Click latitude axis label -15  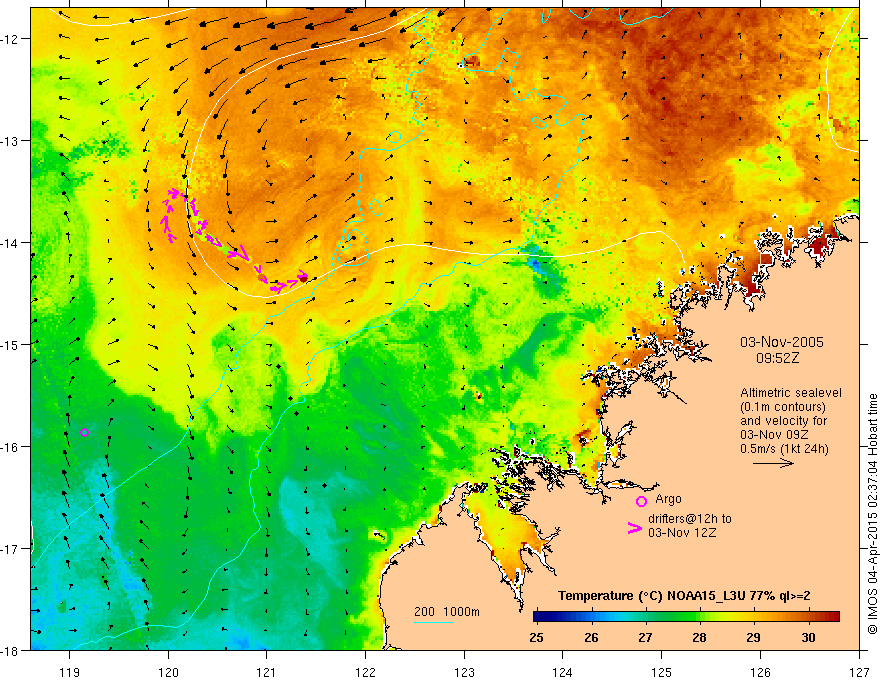(x=10, y=344)
